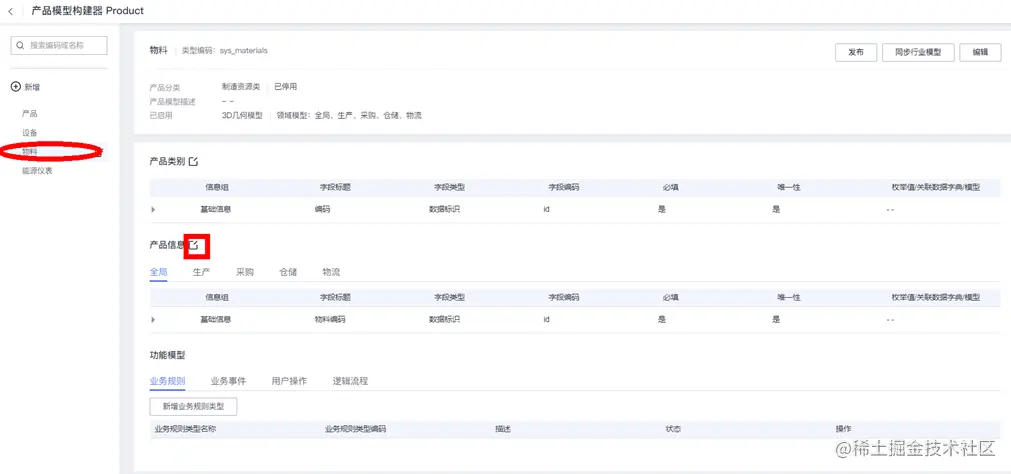The width and height of the screenshot is (1011, 474).
Task: Click the 发布 button
Action: 856,52
